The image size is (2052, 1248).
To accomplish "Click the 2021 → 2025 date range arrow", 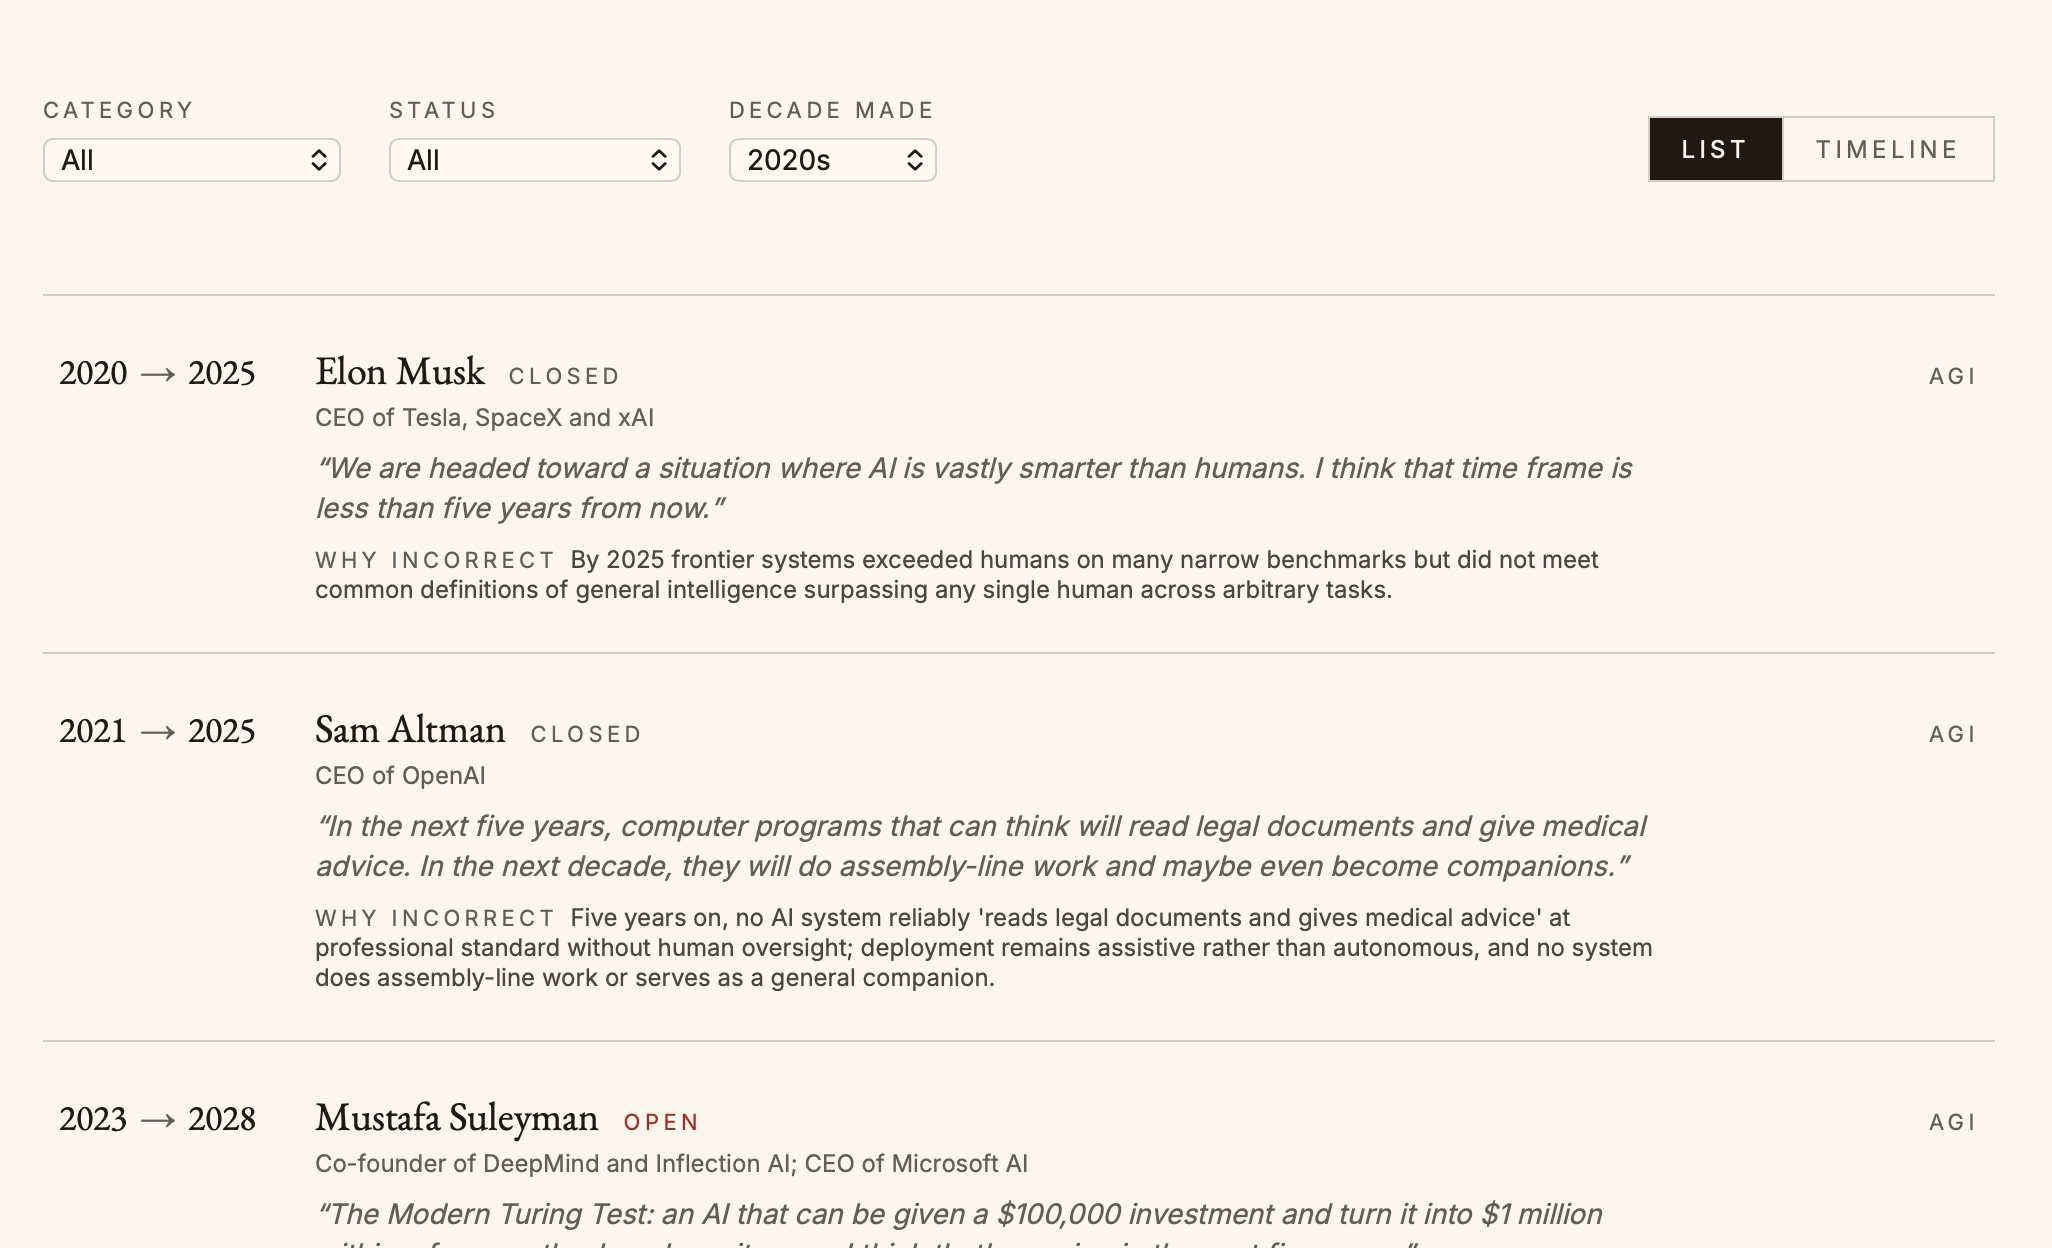I will [x=158, y=732].
